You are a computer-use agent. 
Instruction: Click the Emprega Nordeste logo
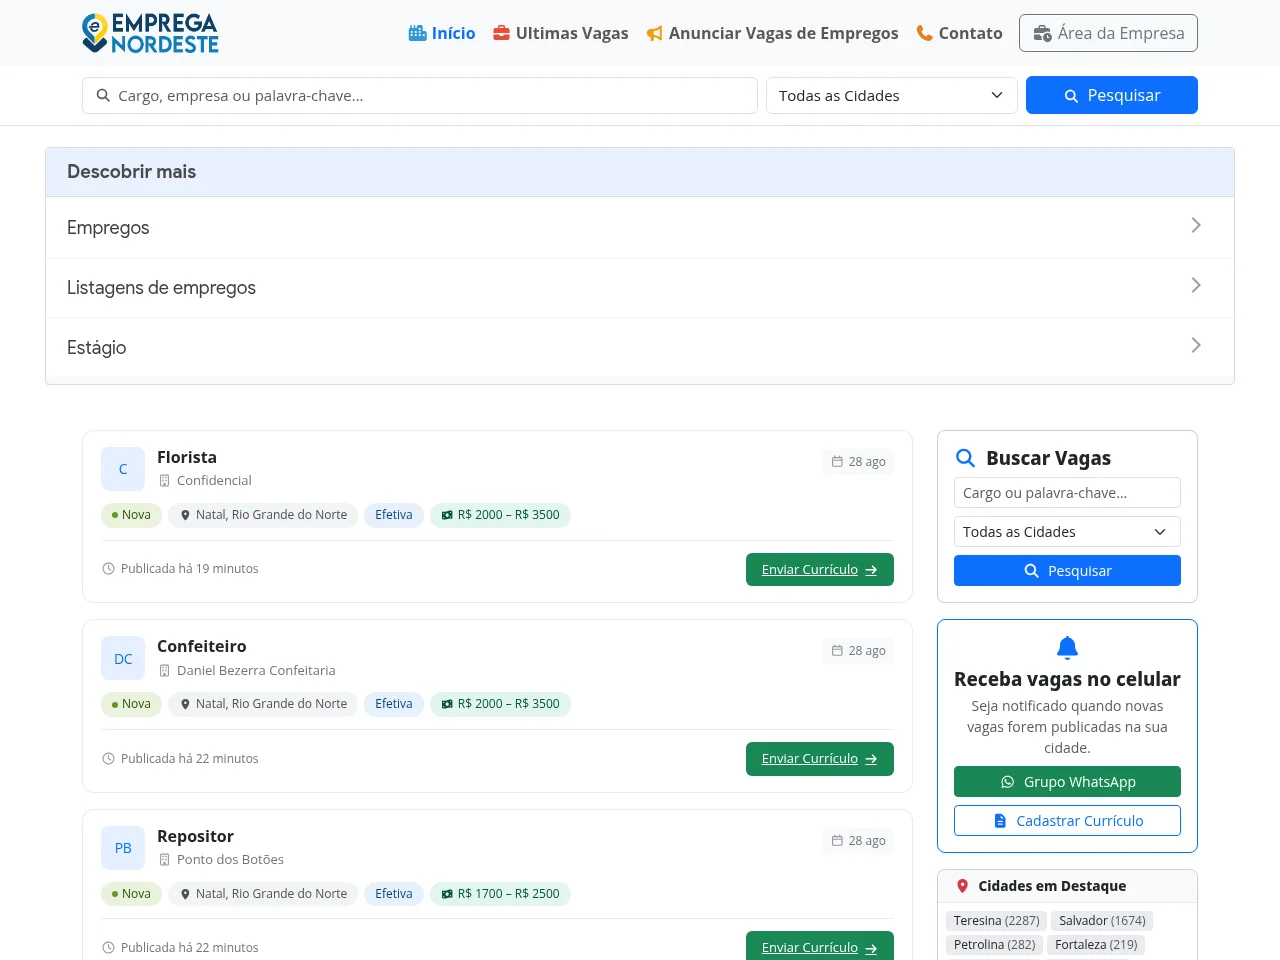[150, 33]
